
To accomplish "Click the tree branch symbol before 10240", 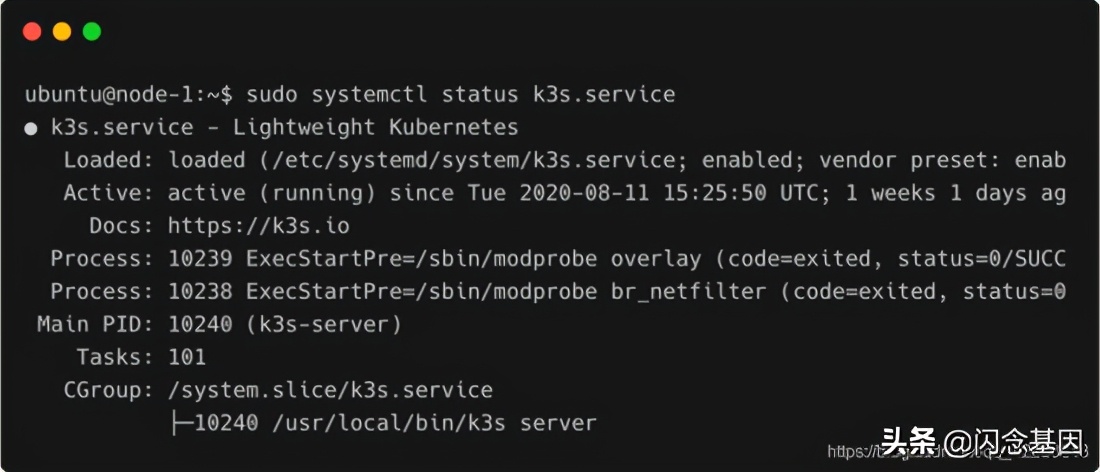I will 180,423.
